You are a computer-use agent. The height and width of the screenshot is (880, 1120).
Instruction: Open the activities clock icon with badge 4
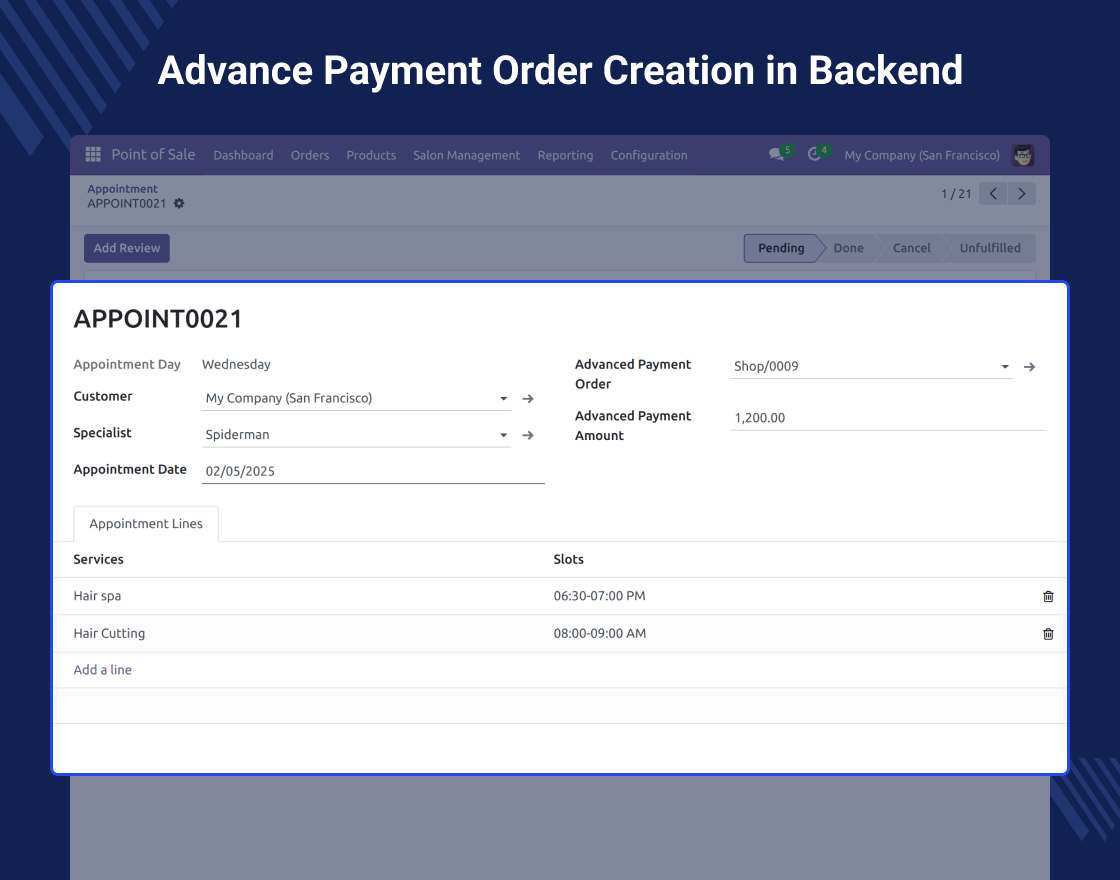click(814, 154)
